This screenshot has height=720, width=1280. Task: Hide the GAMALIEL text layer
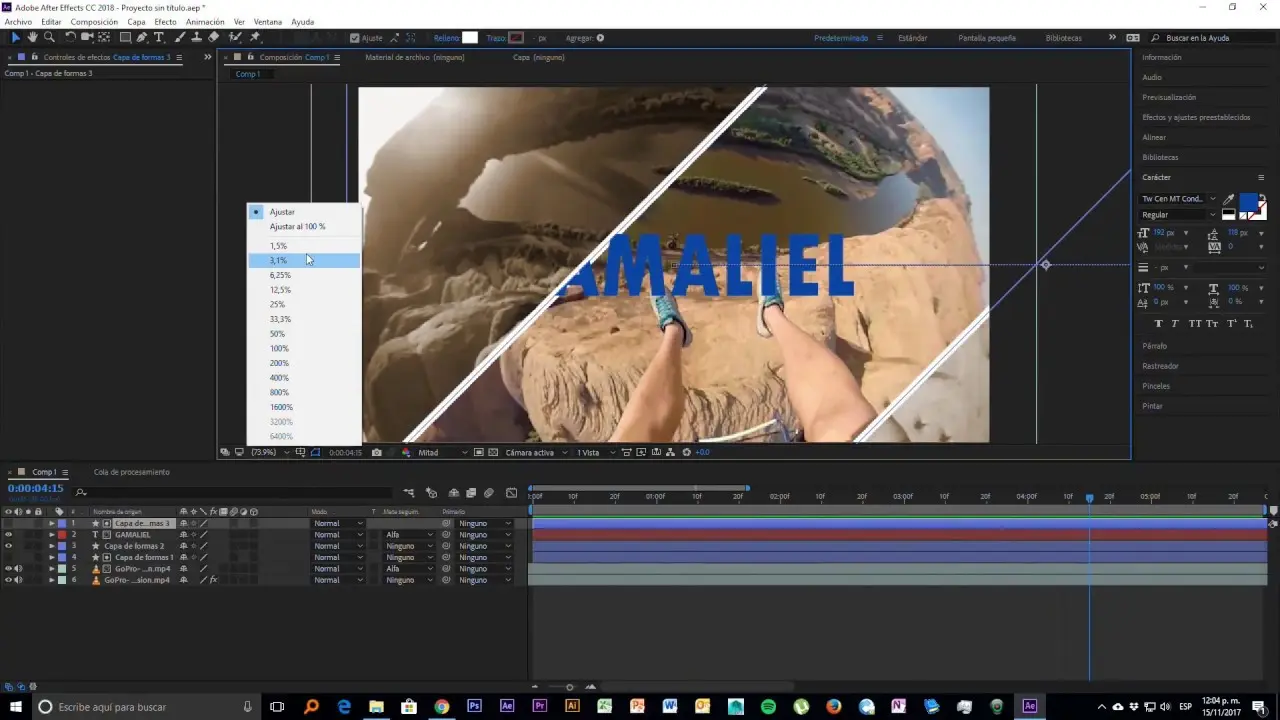(x=9, y=535)
